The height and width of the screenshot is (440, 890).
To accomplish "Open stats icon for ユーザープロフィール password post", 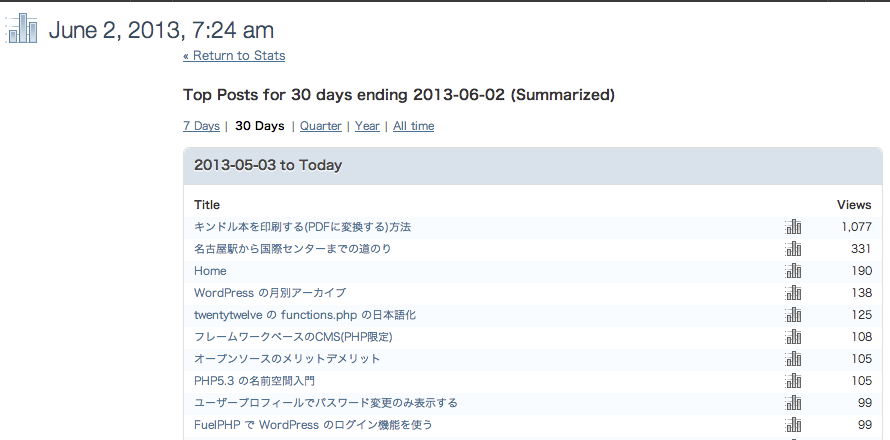I will click(x=793, y=403).
